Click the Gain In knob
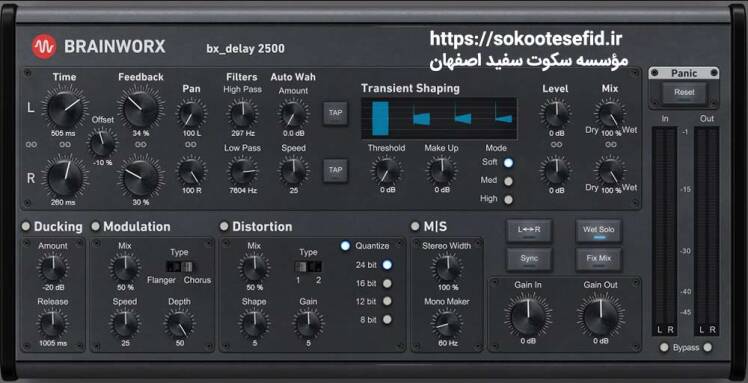 click(528, 317)
